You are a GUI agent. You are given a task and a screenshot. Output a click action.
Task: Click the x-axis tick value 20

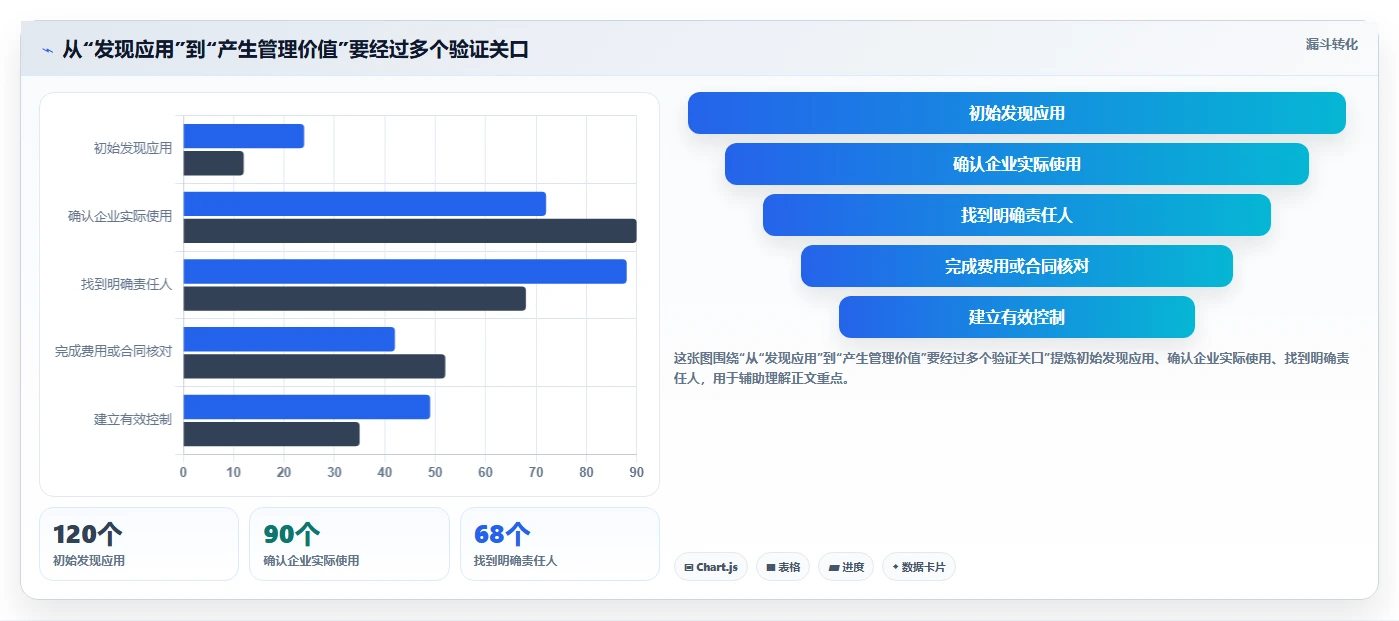coord(284,472)
